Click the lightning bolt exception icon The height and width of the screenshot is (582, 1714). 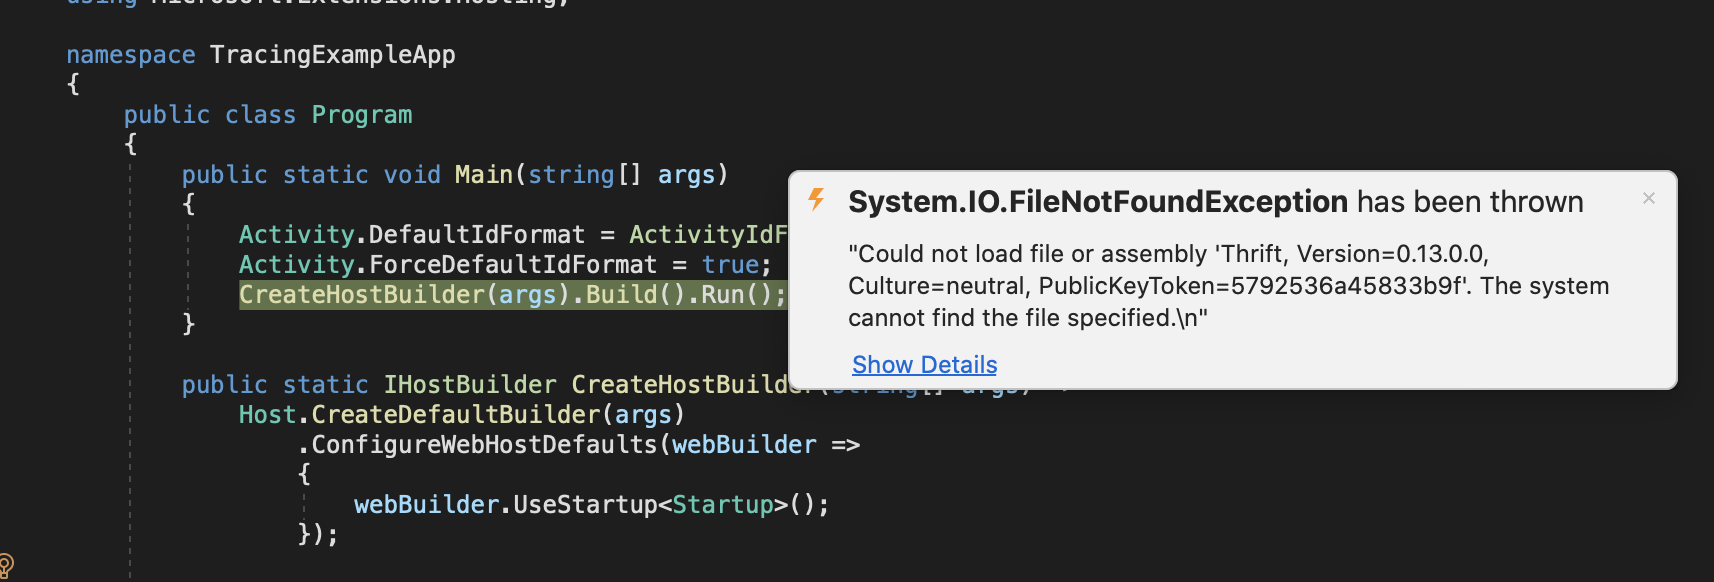coord(817,199)
